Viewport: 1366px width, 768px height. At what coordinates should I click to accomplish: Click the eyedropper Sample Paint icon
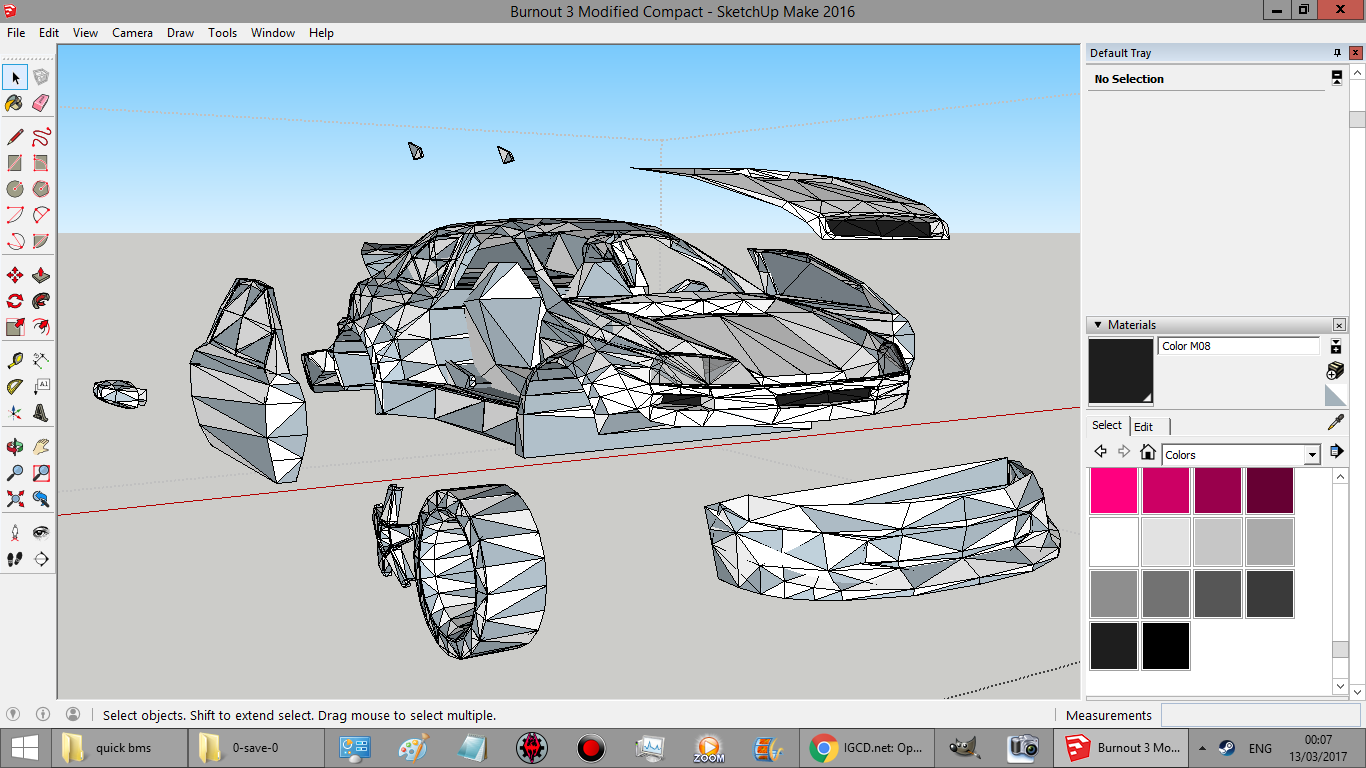pos(1335,423)
